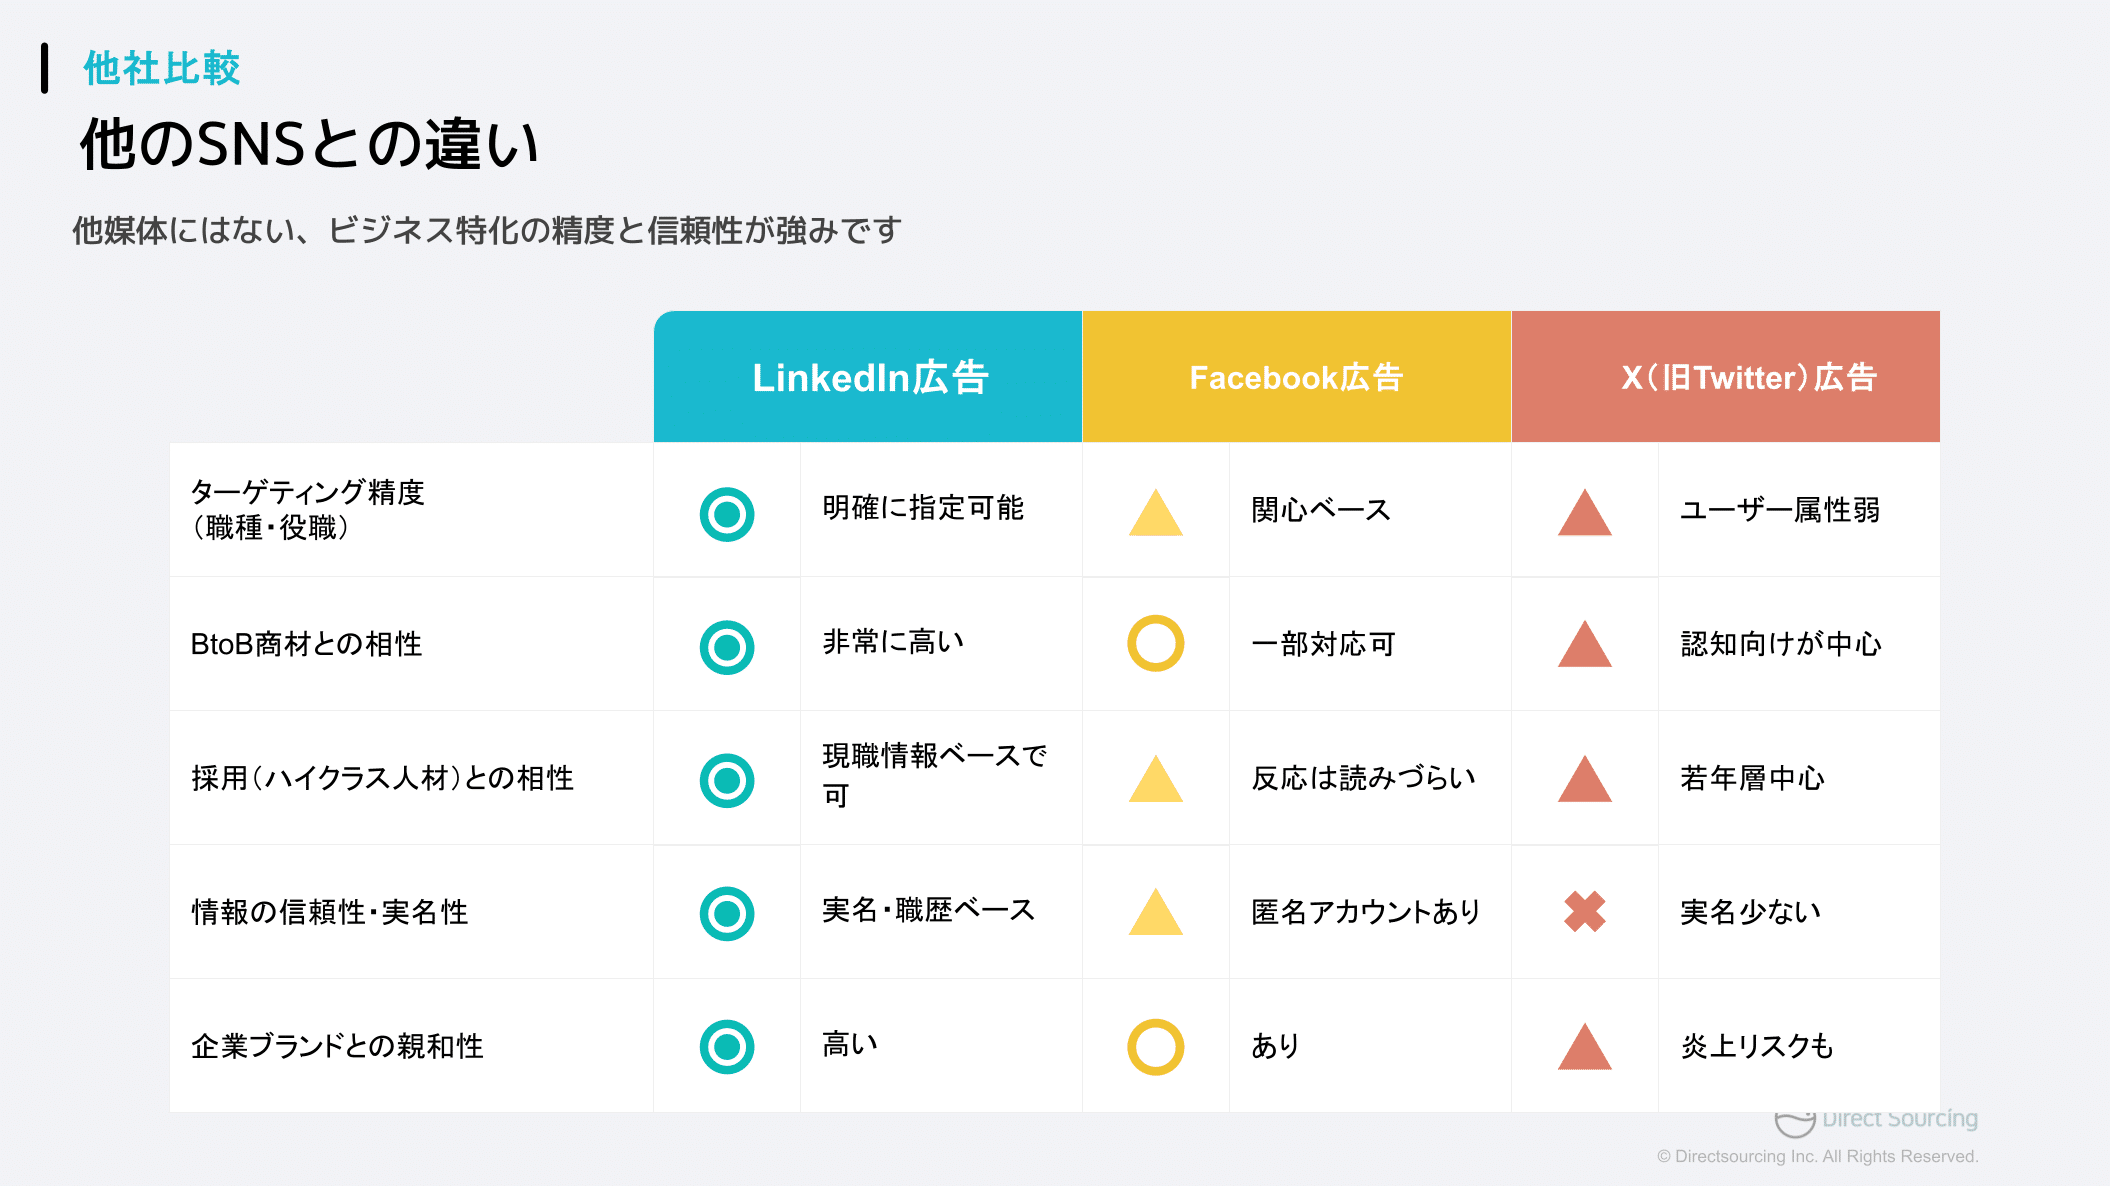Click the yellow circle beside 一部対応可
The height and width of the screenshot is (1186, 2110).
point(1156,643)
